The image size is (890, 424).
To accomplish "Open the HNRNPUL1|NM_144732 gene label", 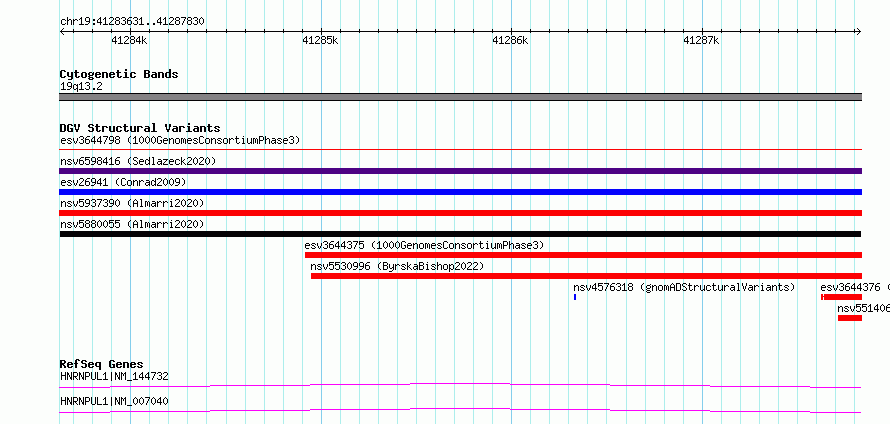I will (114, 376).
